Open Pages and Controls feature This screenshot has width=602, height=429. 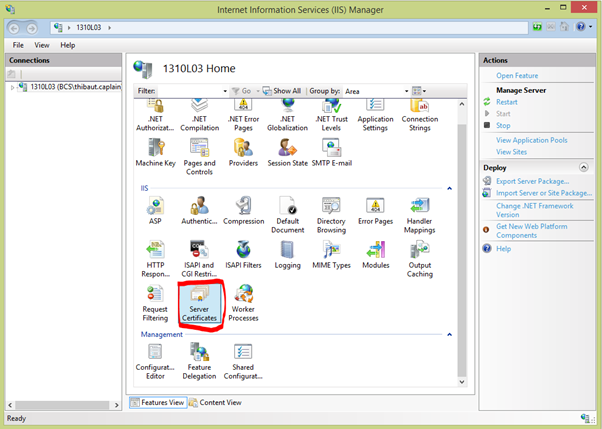199,157
